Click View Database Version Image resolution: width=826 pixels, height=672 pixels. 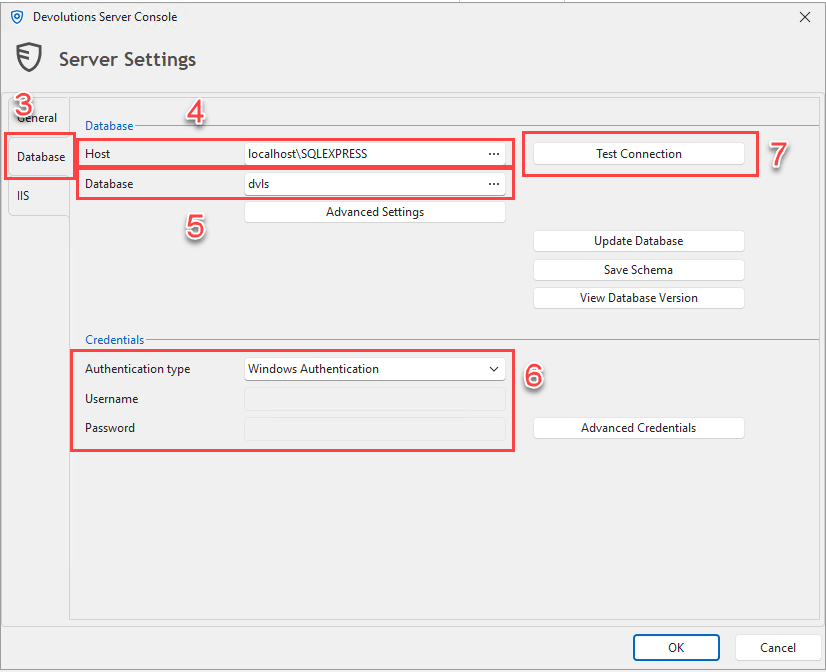coord(638,298)
